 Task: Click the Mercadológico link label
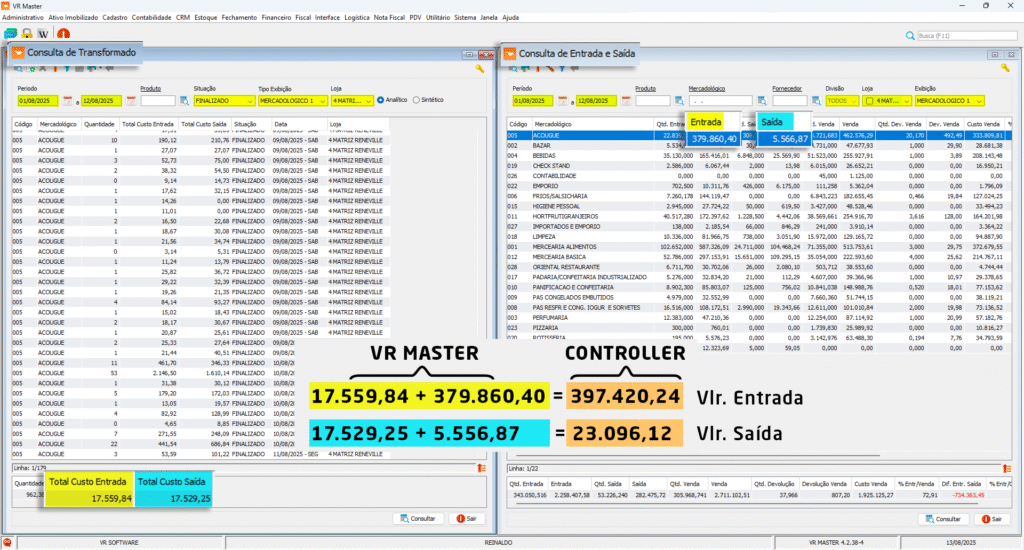(x=707, y=89)
